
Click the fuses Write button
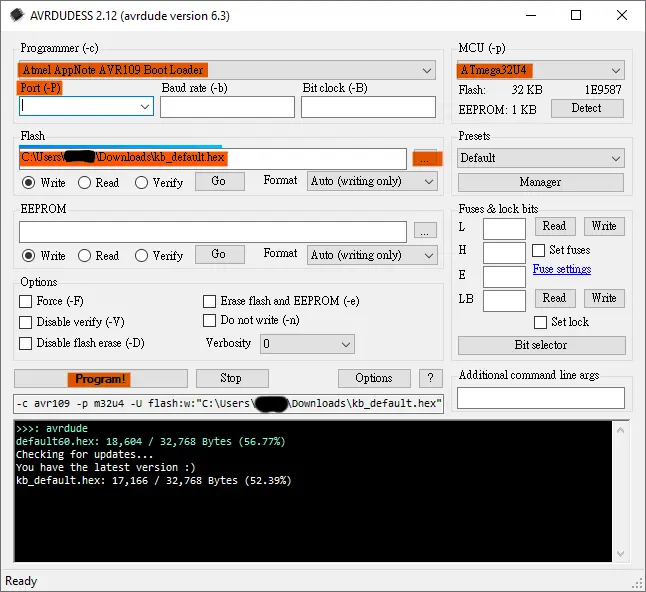tap(604, 227)
